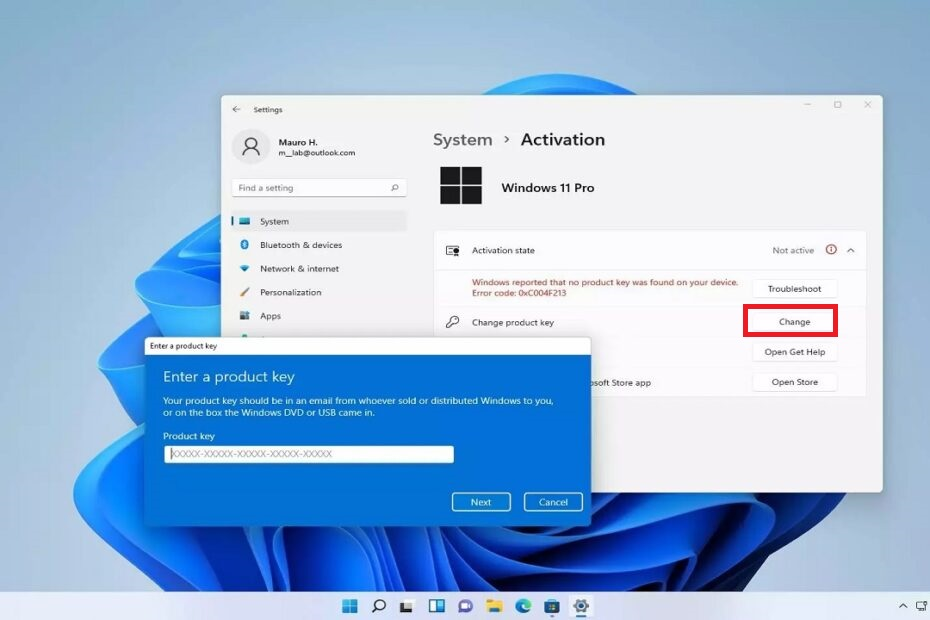
Task: Show hidden system tray icons
Action: (x=903, y=606)
